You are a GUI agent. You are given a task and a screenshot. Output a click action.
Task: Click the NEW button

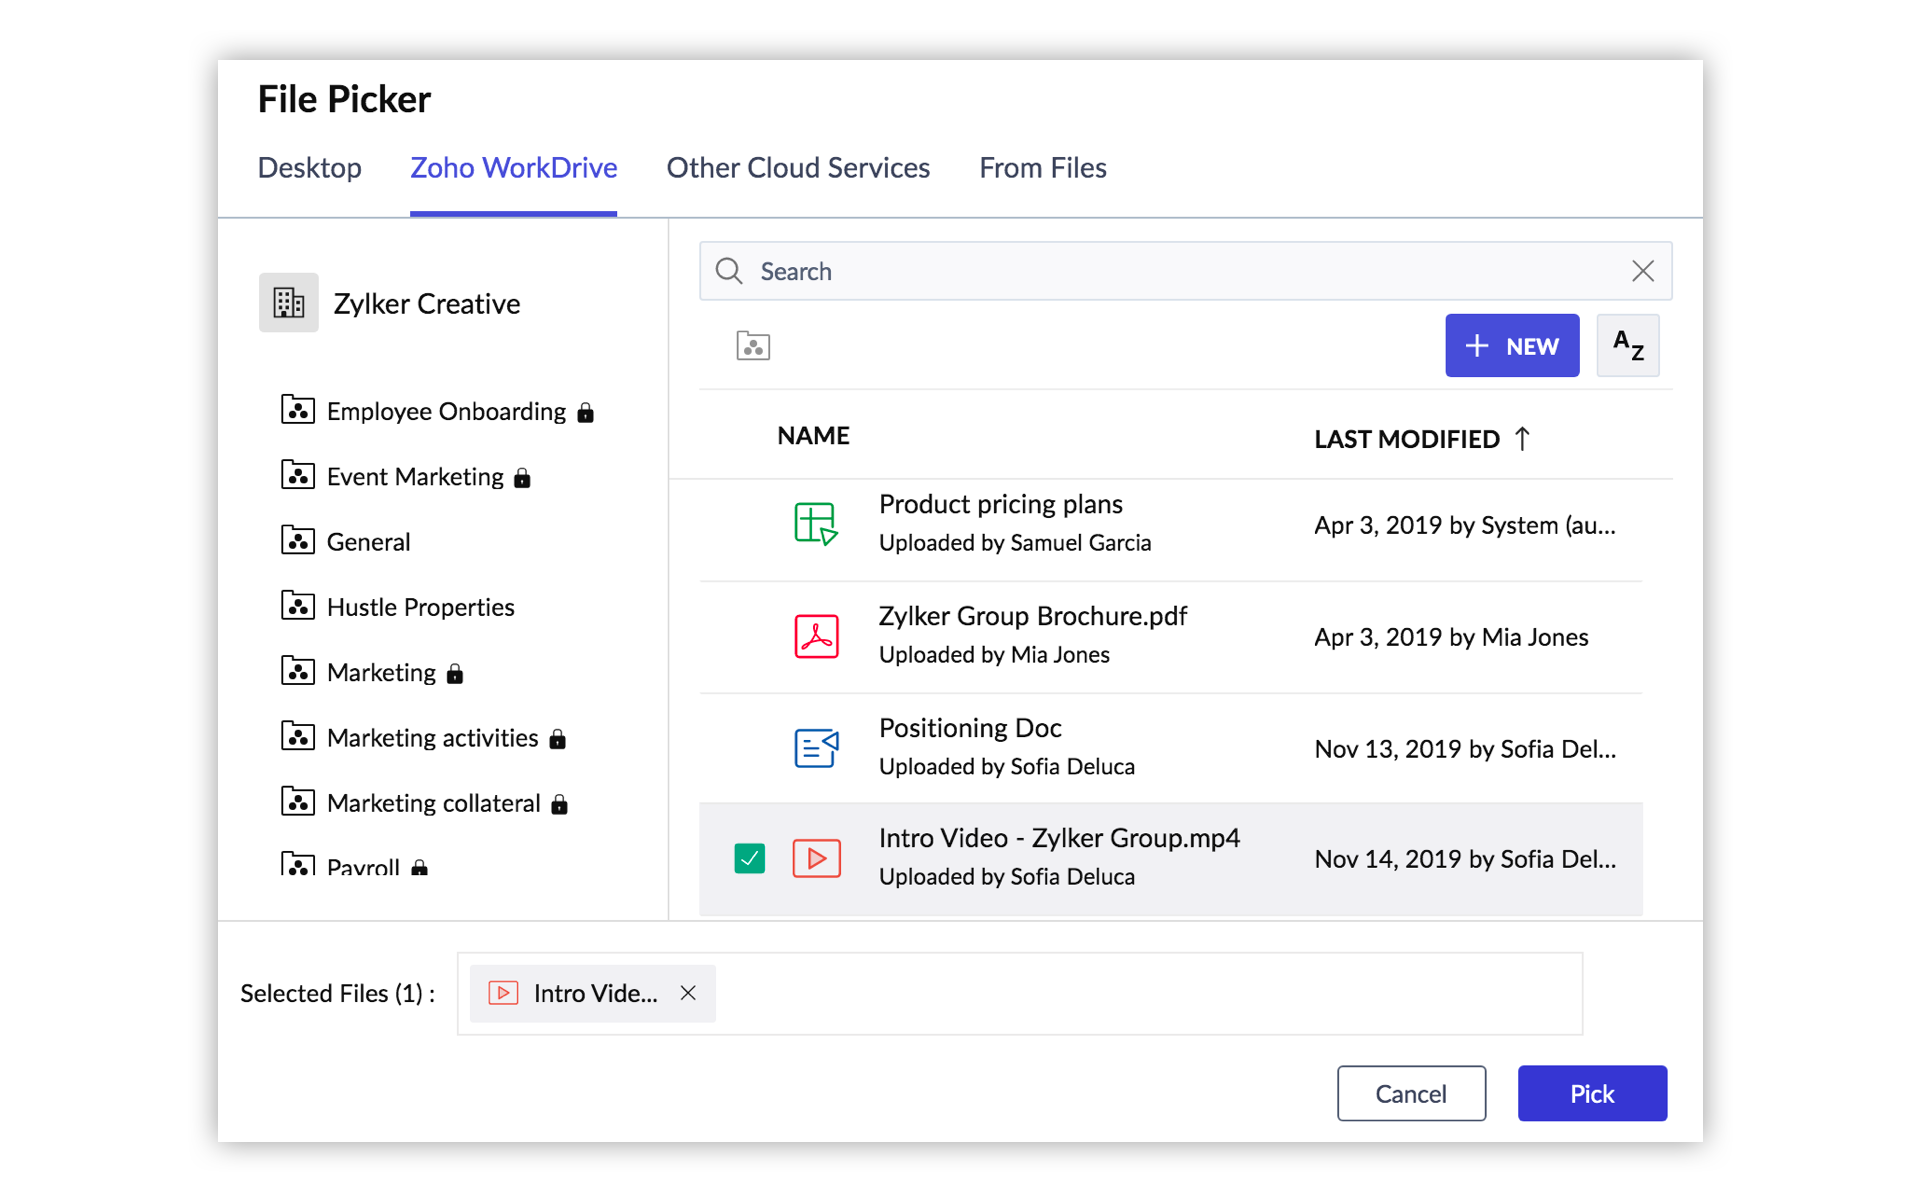click(1511, 346)
